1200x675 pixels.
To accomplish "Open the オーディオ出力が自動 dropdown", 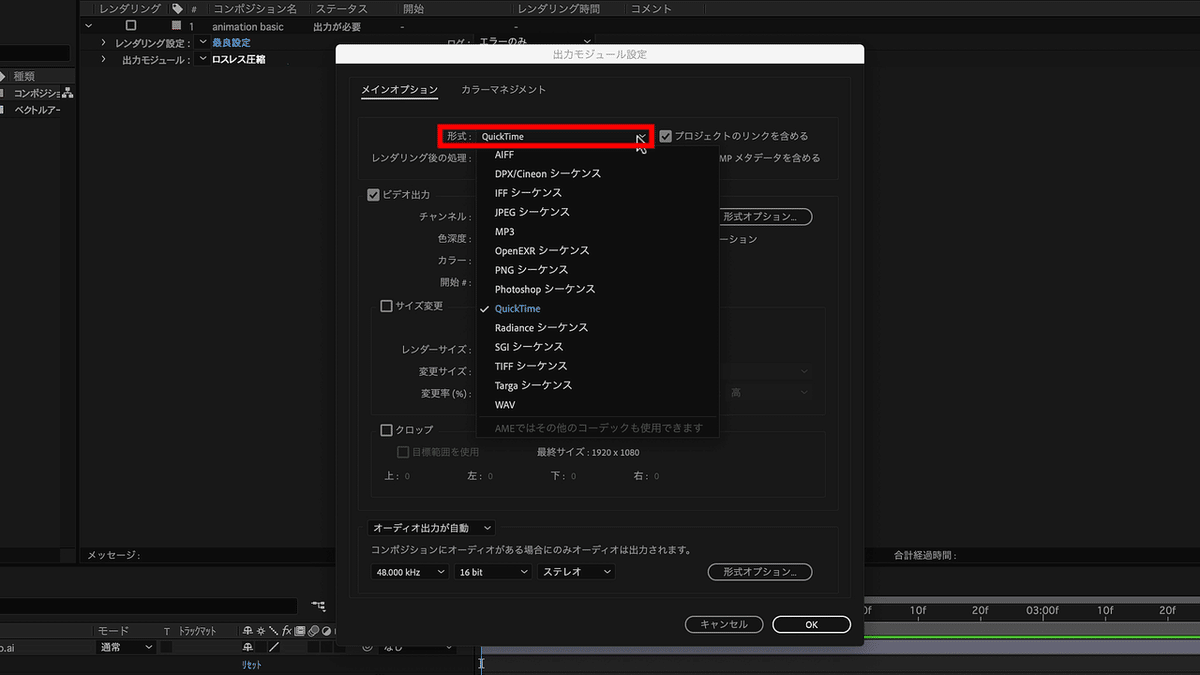I will pos(432,527).
